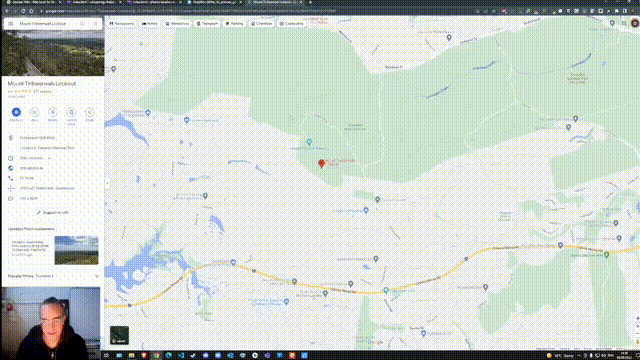Image resolution: width=640 pixels, height=360 pixels.
Task: Open the Google Maps hamburger menu
Action: [11, 24]
